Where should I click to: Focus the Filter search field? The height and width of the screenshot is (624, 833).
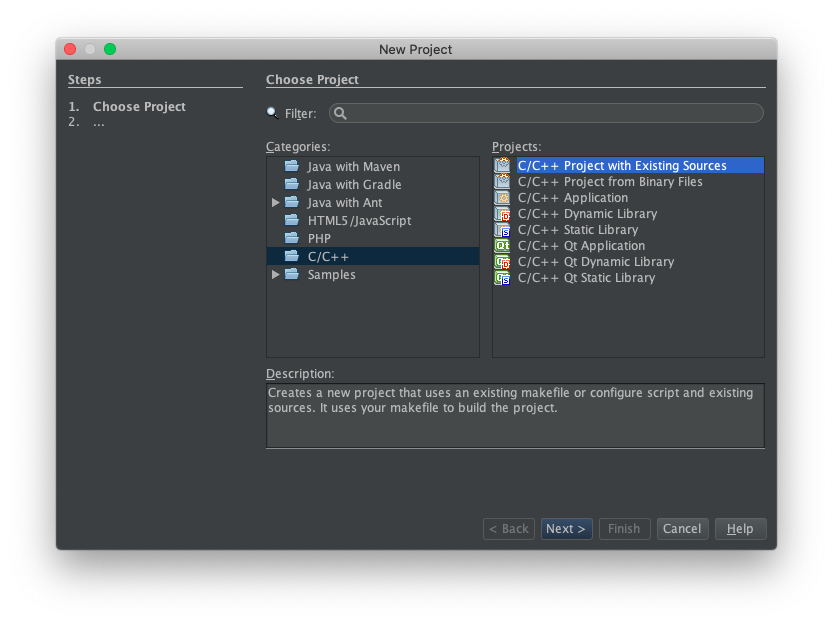(x=546, y=113)
